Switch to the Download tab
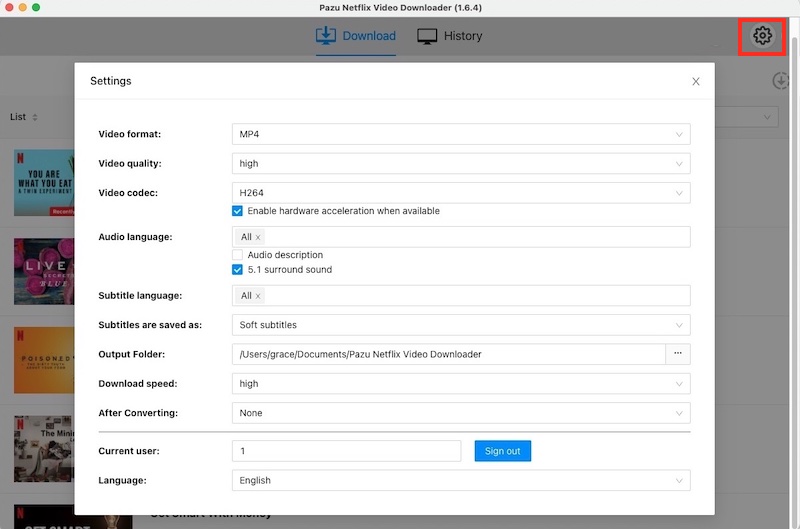The width and height of the screenshot is (800, 529). [x=356, y=36]
